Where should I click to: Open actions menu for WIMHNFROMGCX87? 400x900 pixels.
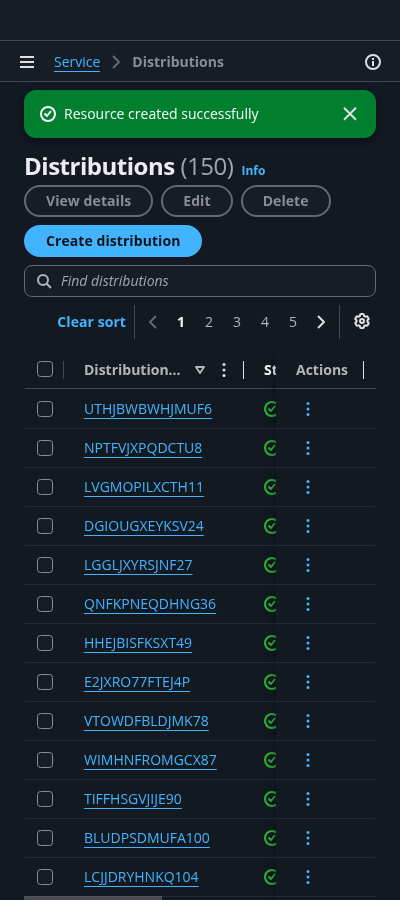point(308,761)
